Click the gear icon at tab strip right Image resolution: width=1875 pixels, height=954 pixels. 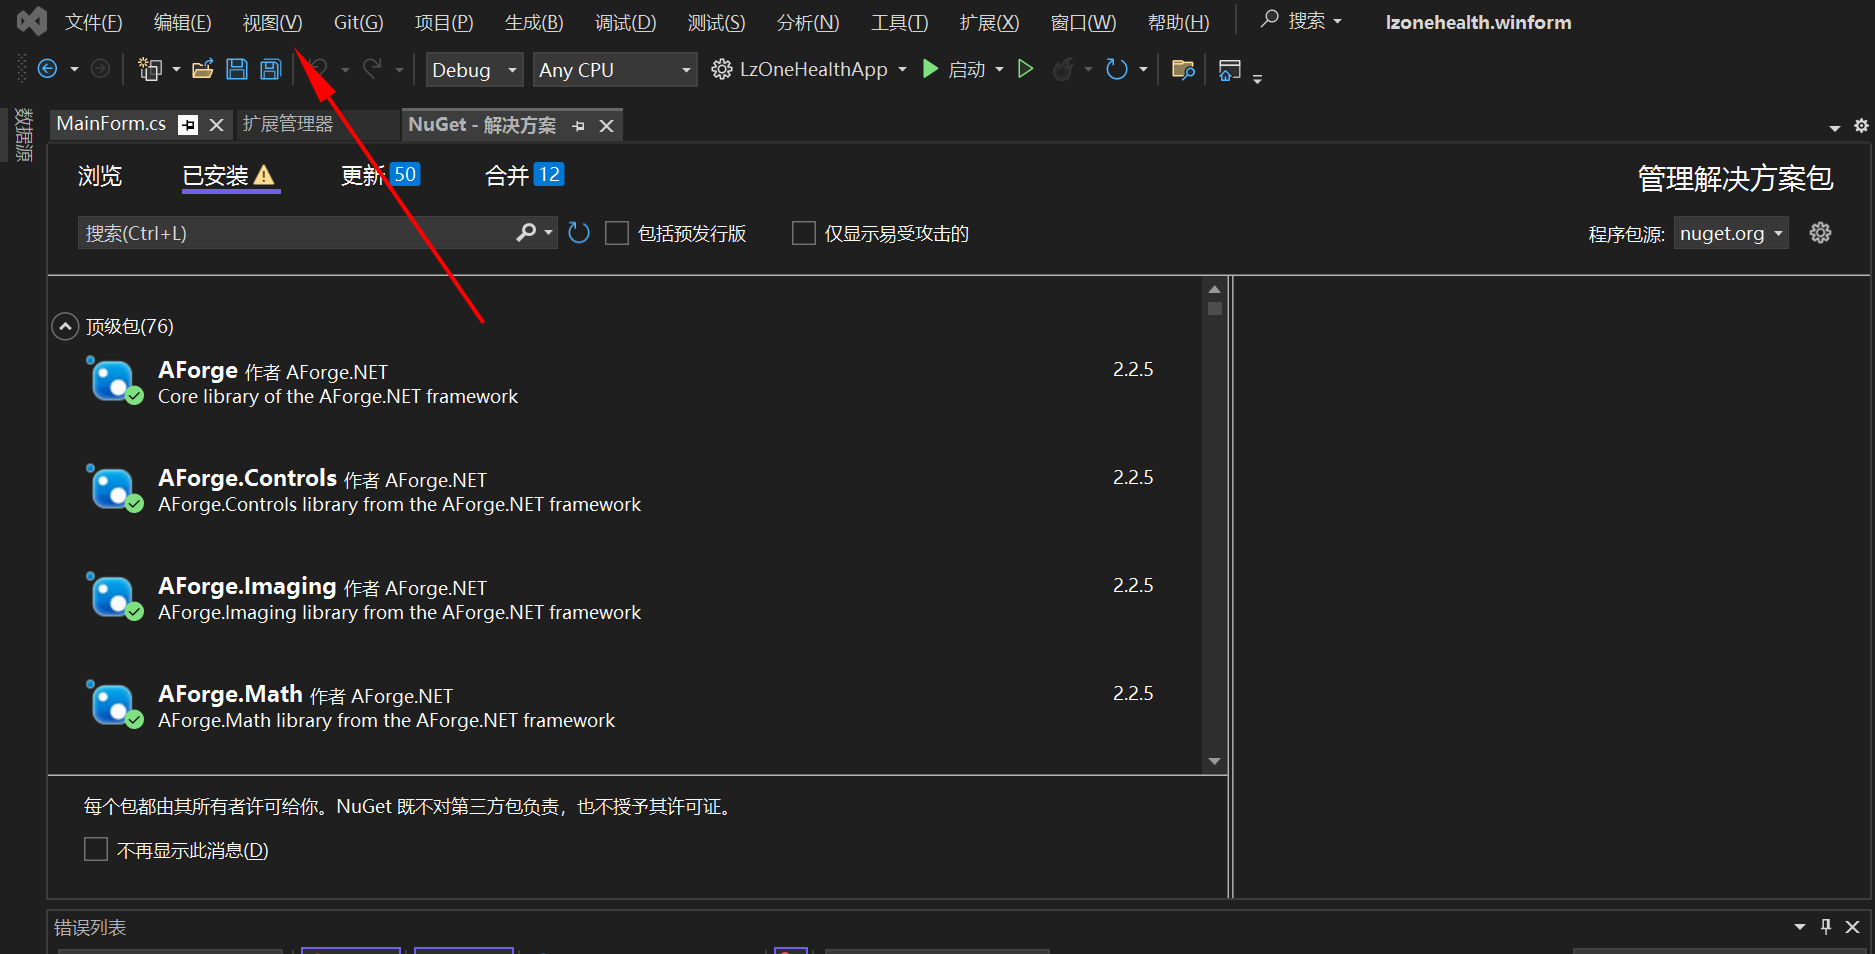1861,126
